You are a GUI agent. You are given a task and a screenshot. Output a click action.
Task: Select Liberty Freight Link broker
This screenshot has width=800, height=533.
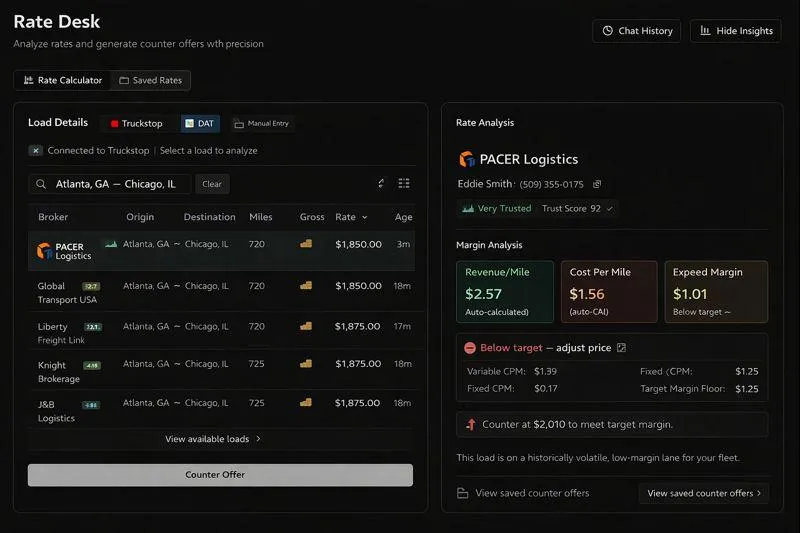(61, 333)
